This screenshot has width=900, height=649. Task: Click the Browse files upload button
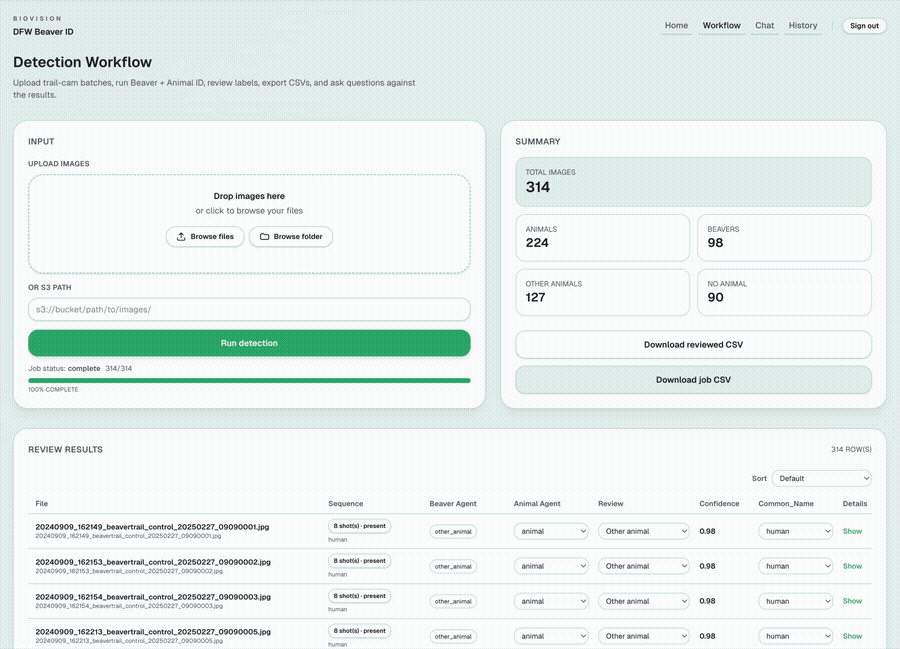[205, 237]
